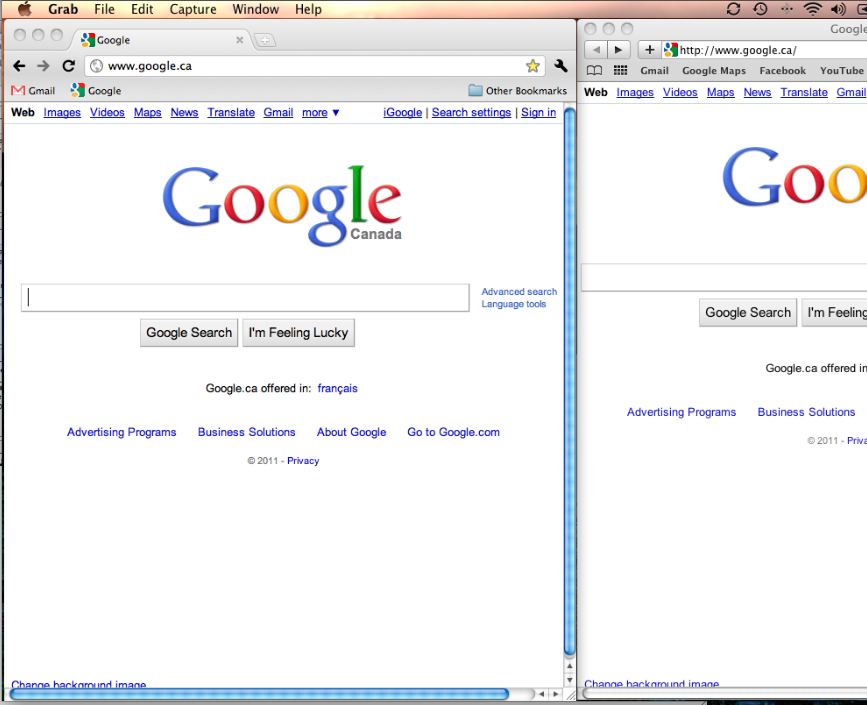The width and height of the screenshot is (867, 705).
Task: Open the File menu
Action: coord(104,9)
